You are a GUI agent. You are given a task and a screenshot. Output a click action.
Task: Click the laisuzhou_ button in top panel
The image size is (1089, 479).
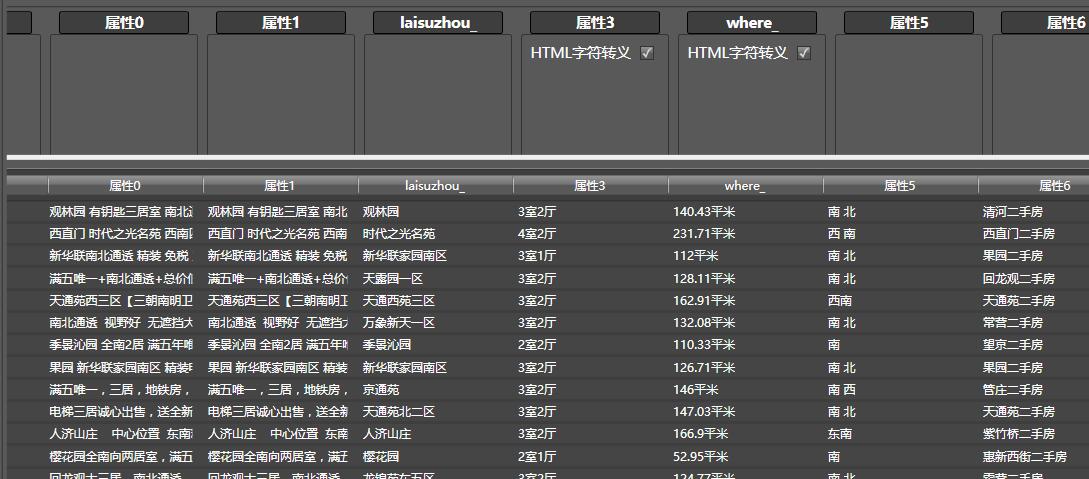(x=438, y=22)
